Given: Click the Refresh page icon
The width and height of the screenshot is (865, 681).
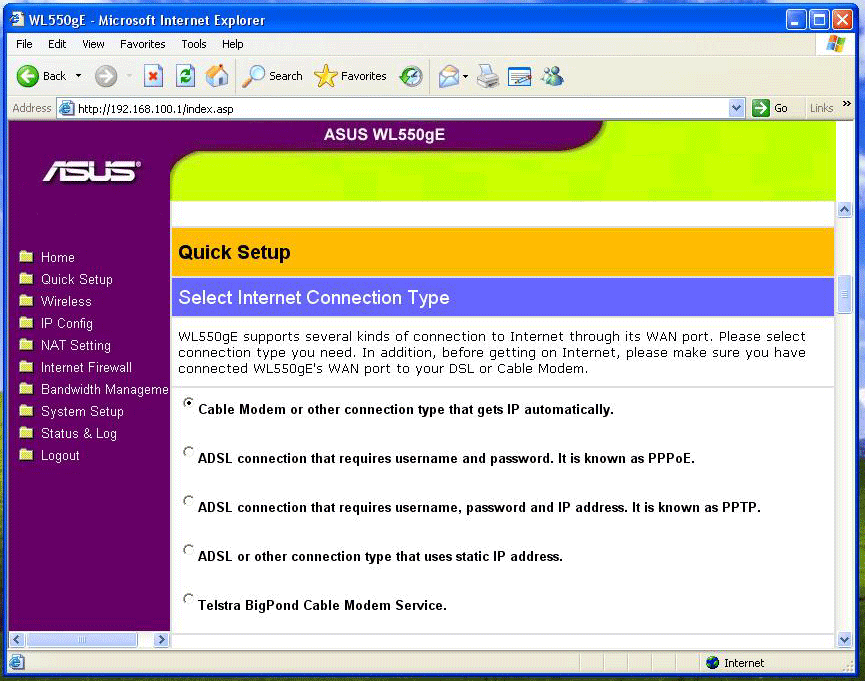Looking at the screenshot, I should point(185,76).
